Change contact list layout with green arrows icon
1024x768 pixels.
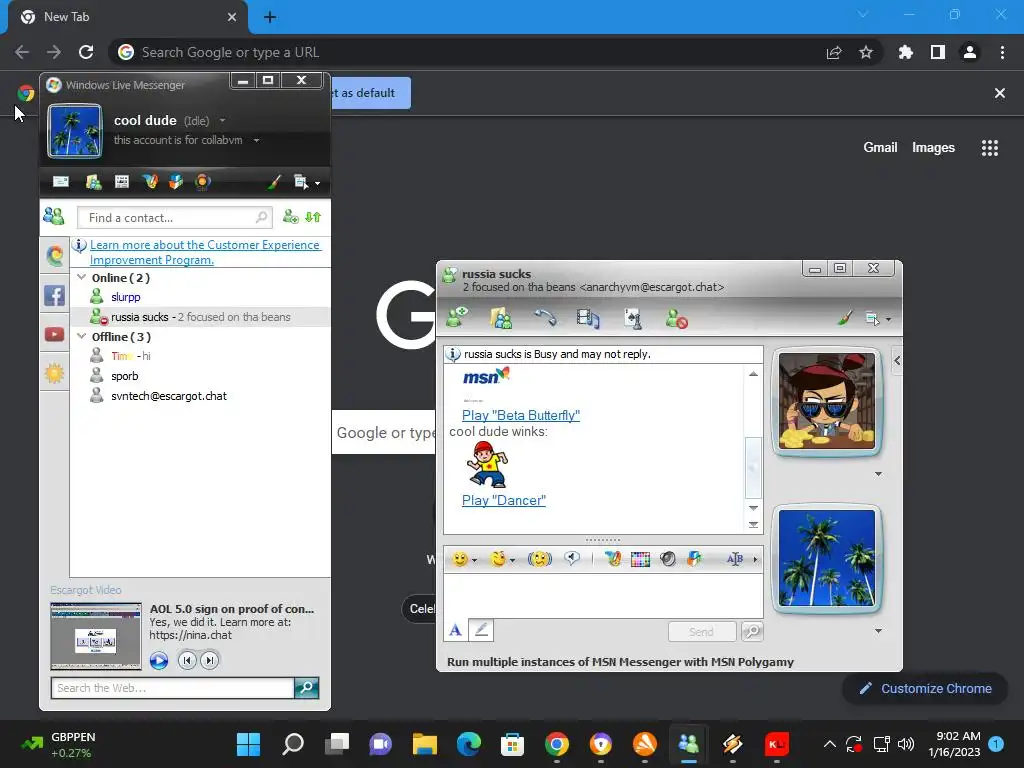click(313, 217)
